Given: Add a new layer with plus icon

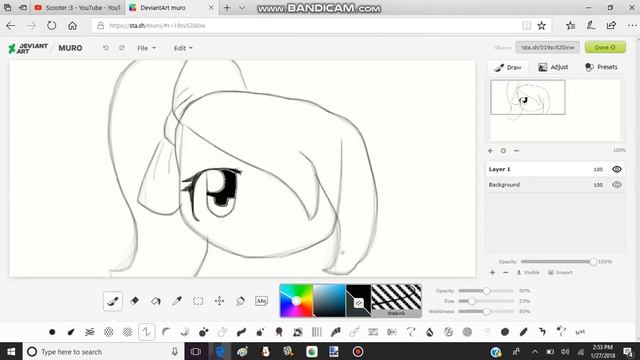Looking at the screenshot, I should point(492,272).
